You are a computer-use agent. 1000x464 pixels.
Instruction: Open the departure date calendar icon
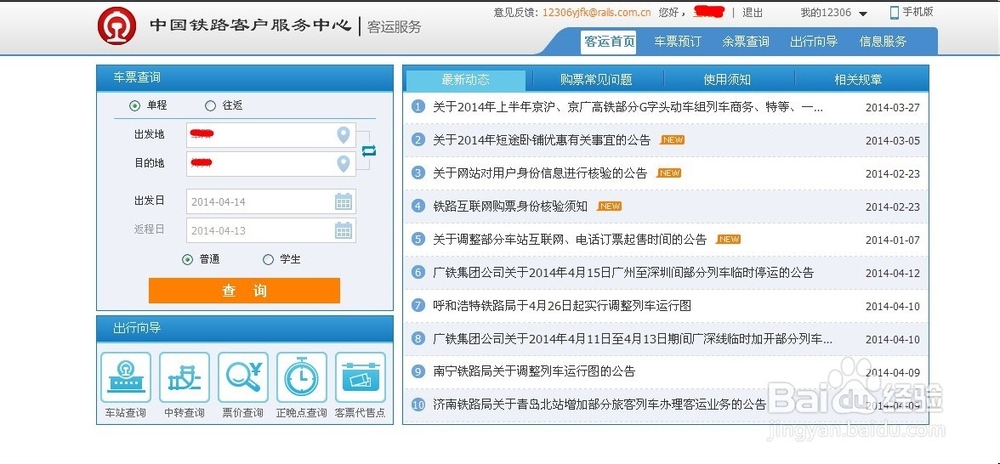(344, 201)
